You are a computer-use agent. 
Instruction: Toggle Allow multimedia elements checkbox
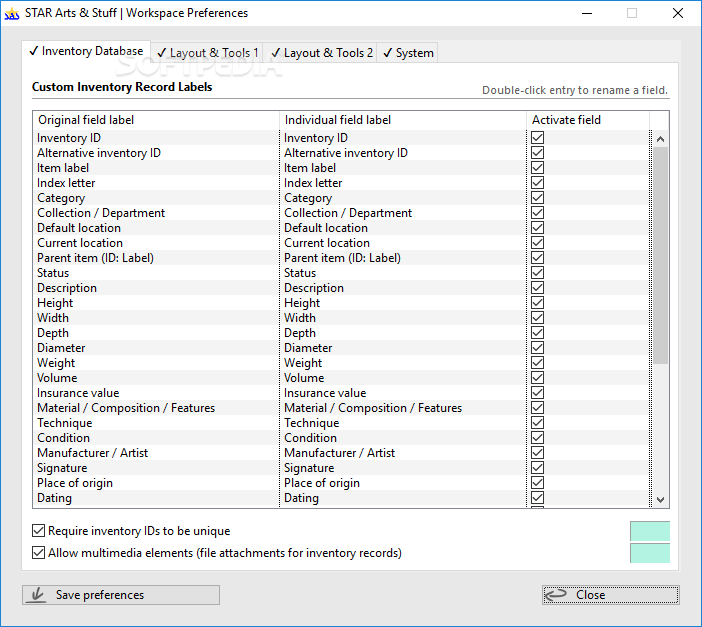pos(39,553)
